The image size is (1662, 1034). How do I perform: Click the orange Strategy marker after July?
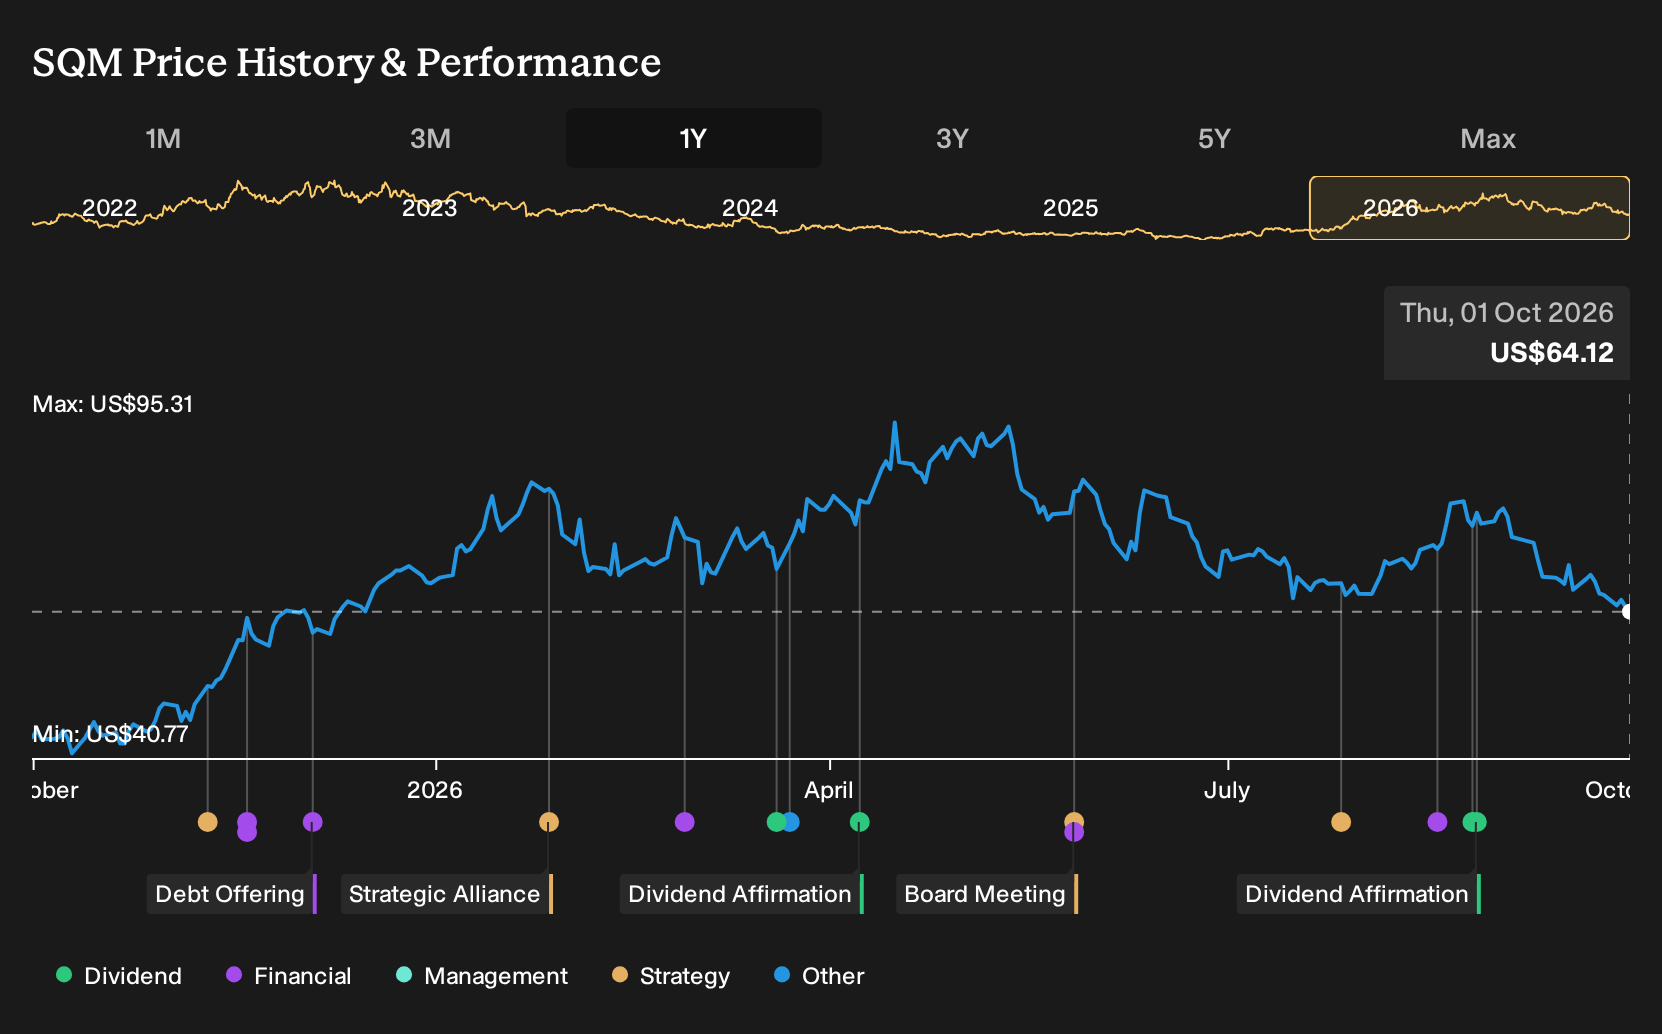point(1341,822)
